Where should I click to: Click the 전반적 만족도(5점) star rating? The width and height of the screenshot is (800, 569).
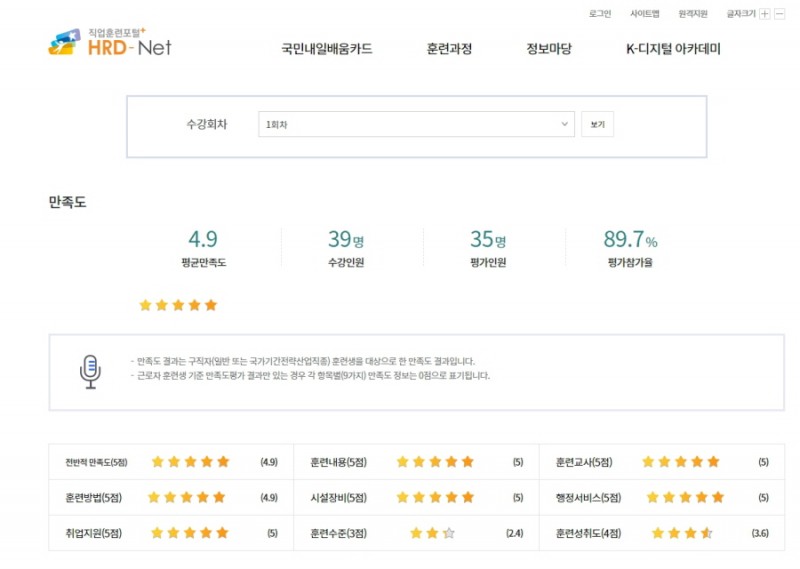click(x=190, y=462)
